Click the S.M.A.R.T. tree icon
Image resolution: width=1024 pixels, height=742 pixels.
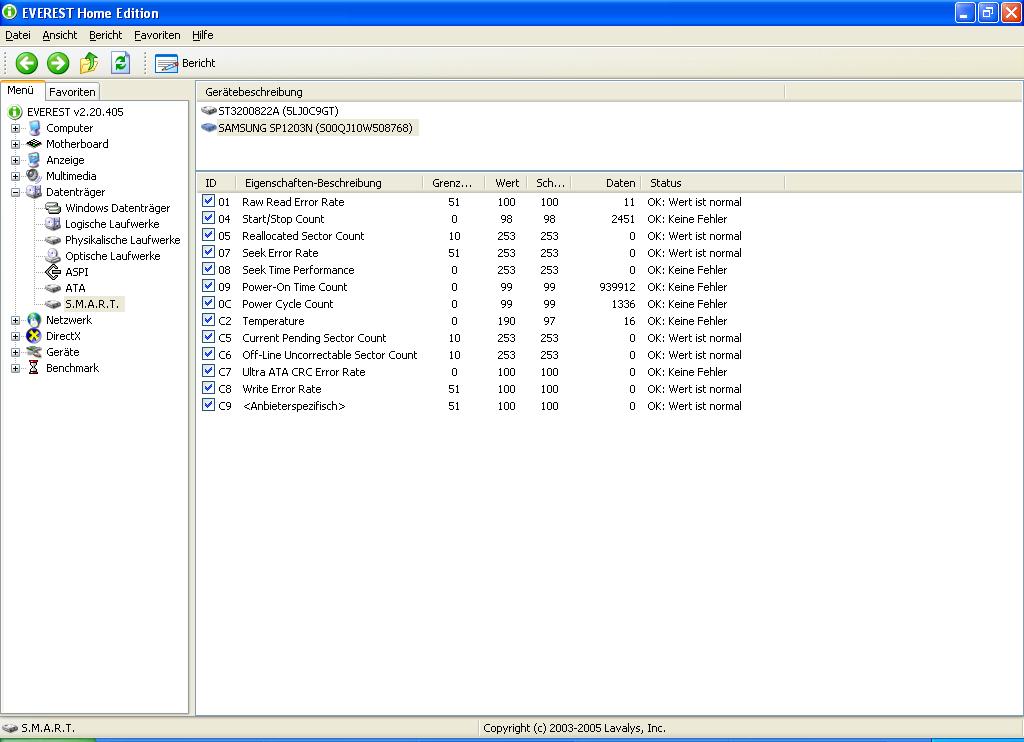(53, 304)
